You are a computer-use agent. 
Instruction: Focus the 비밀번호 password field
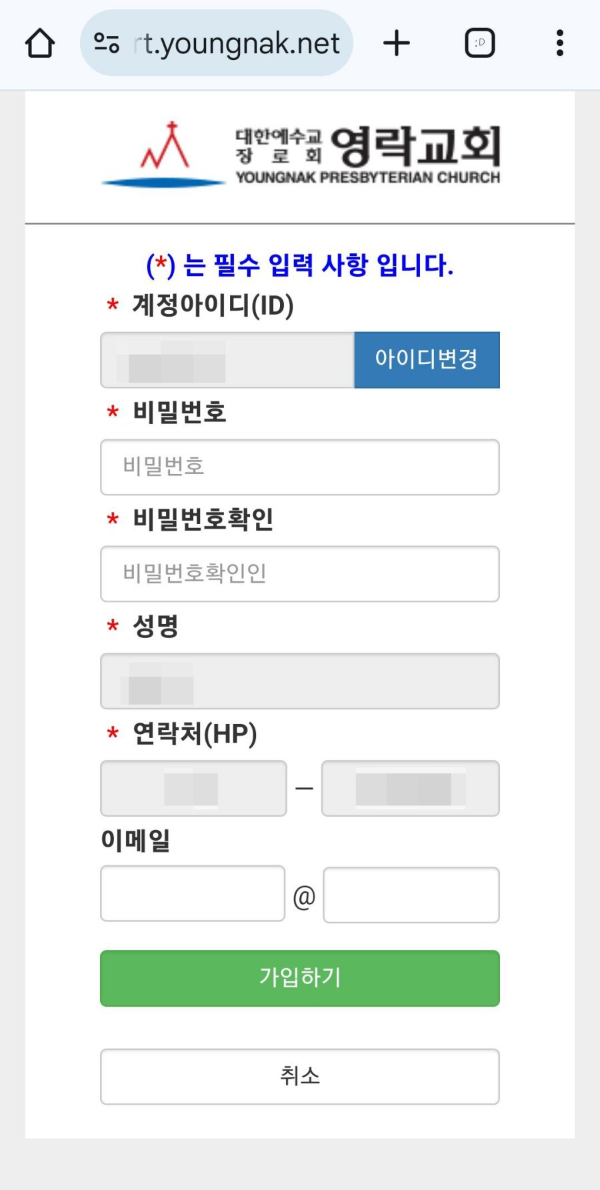pyautogui.click(x=299, y=467)
